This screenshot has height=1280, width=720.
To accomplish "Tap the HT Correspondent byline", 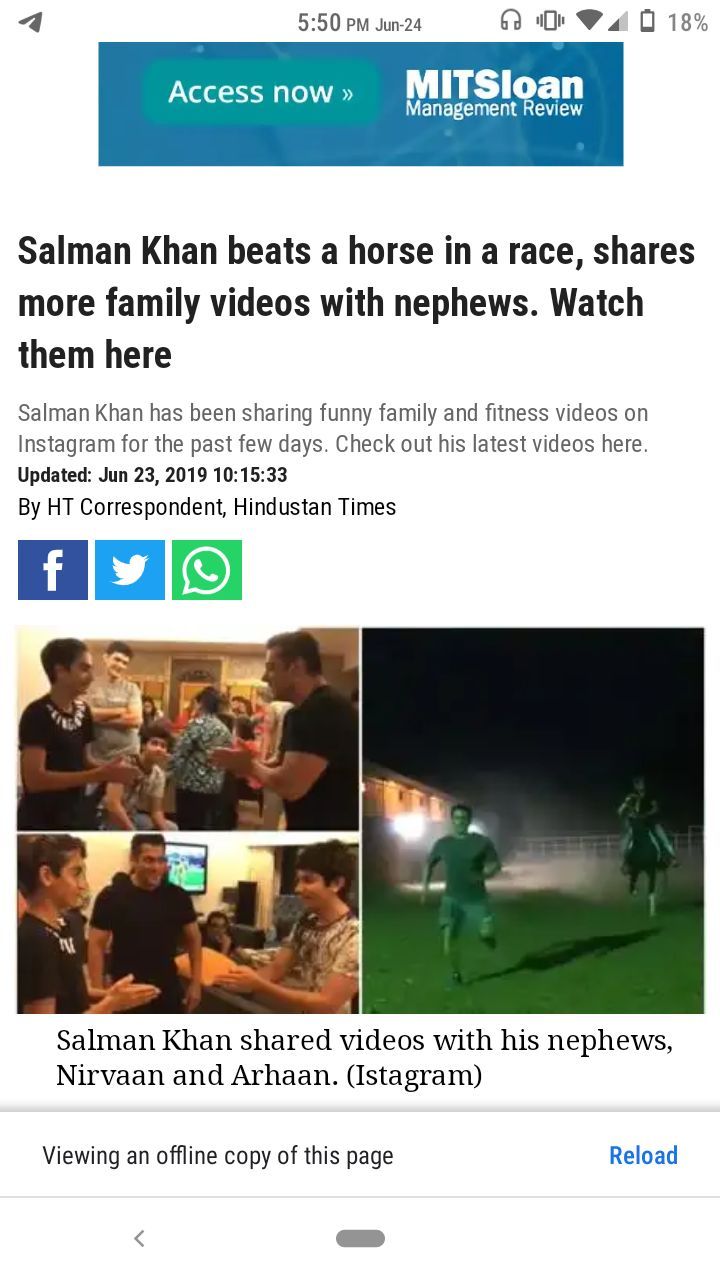I will pos(207,507).
